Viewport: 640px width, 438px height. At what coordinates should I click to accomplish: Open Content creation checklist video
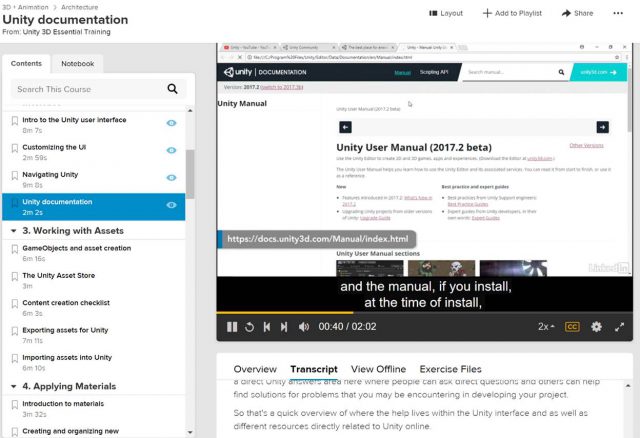click(x=66, y=303)
